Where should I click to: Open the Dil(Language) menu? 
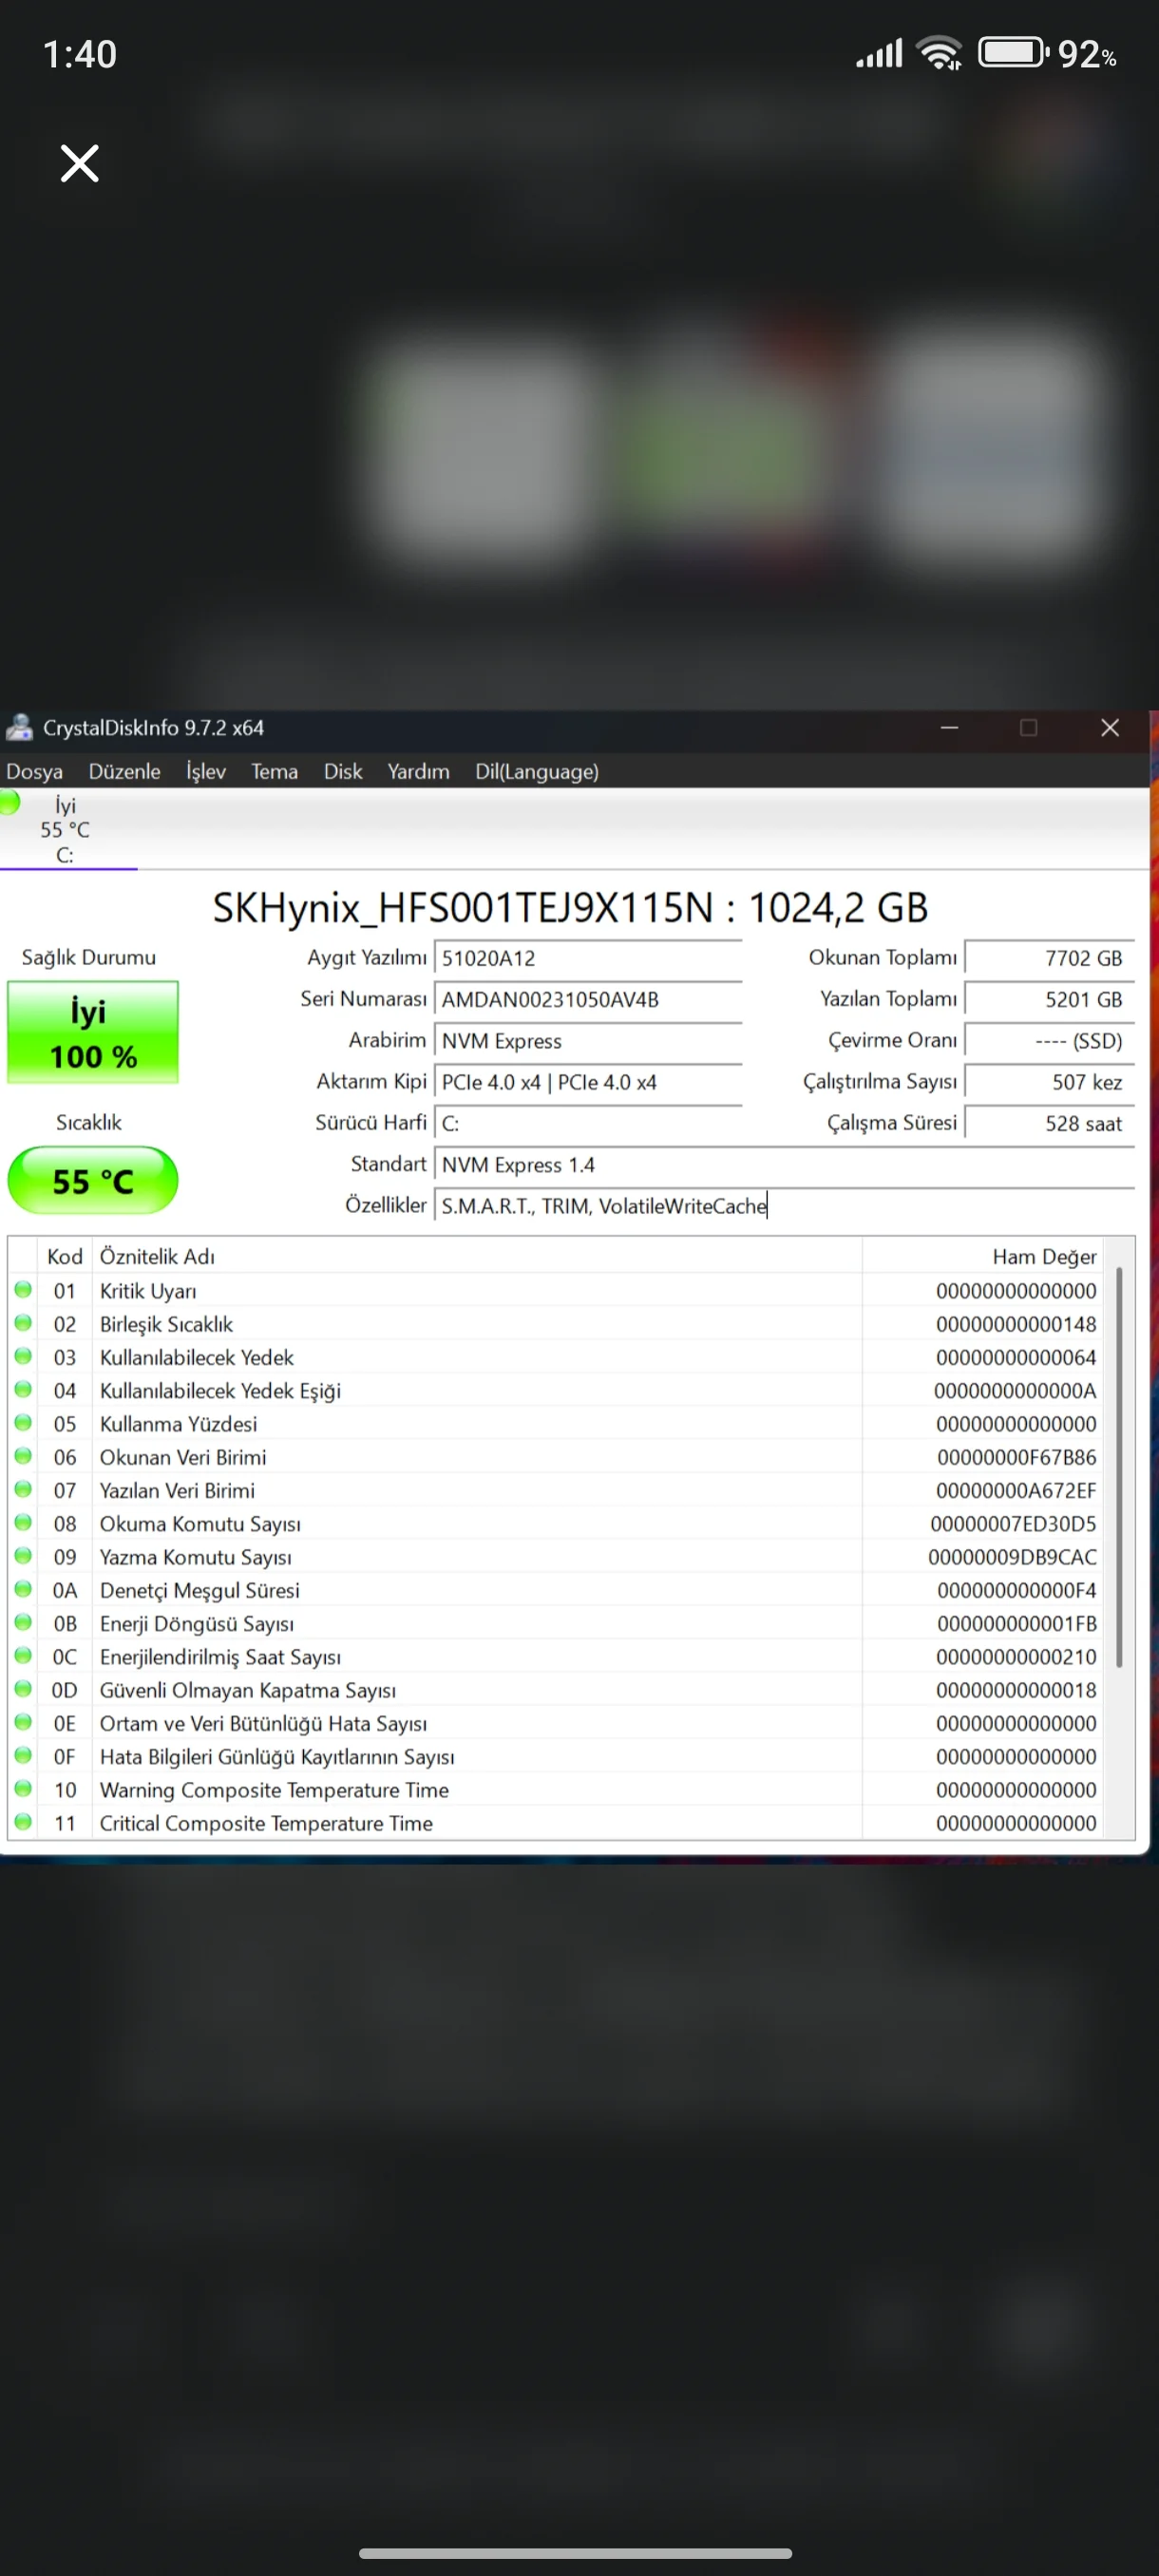(536, 771)
